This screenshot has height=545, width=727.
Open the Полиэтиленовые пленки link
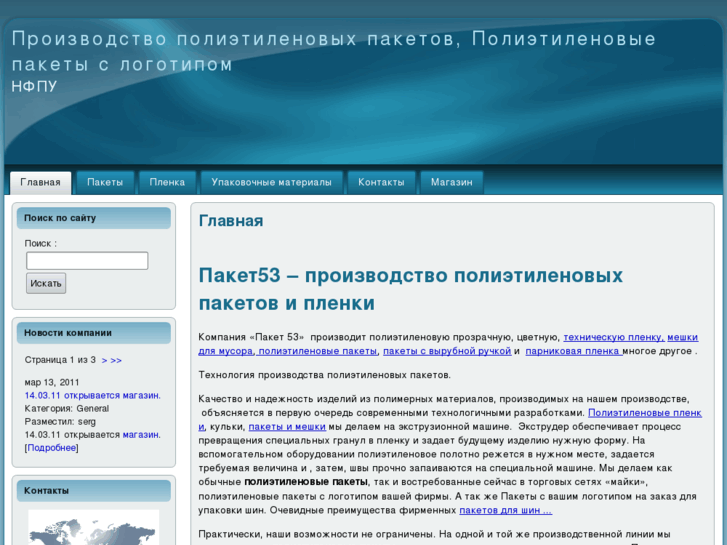(x=645, y=413)
